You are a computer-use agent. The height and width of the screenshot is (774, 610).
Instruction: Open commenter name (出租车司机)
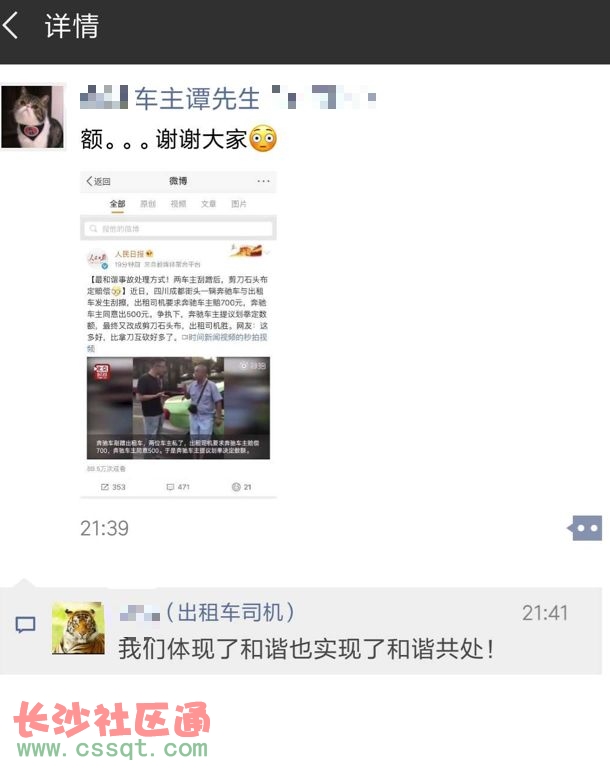point(230,613)
